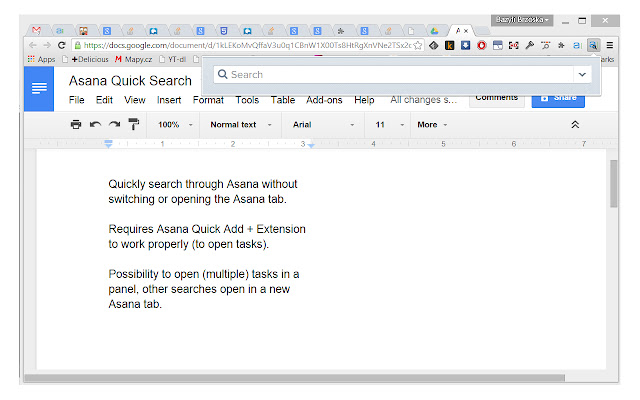Open the Insert menu
Image resolution: width=640 pixels, height=400 pixels.
(x=169, y=100)
